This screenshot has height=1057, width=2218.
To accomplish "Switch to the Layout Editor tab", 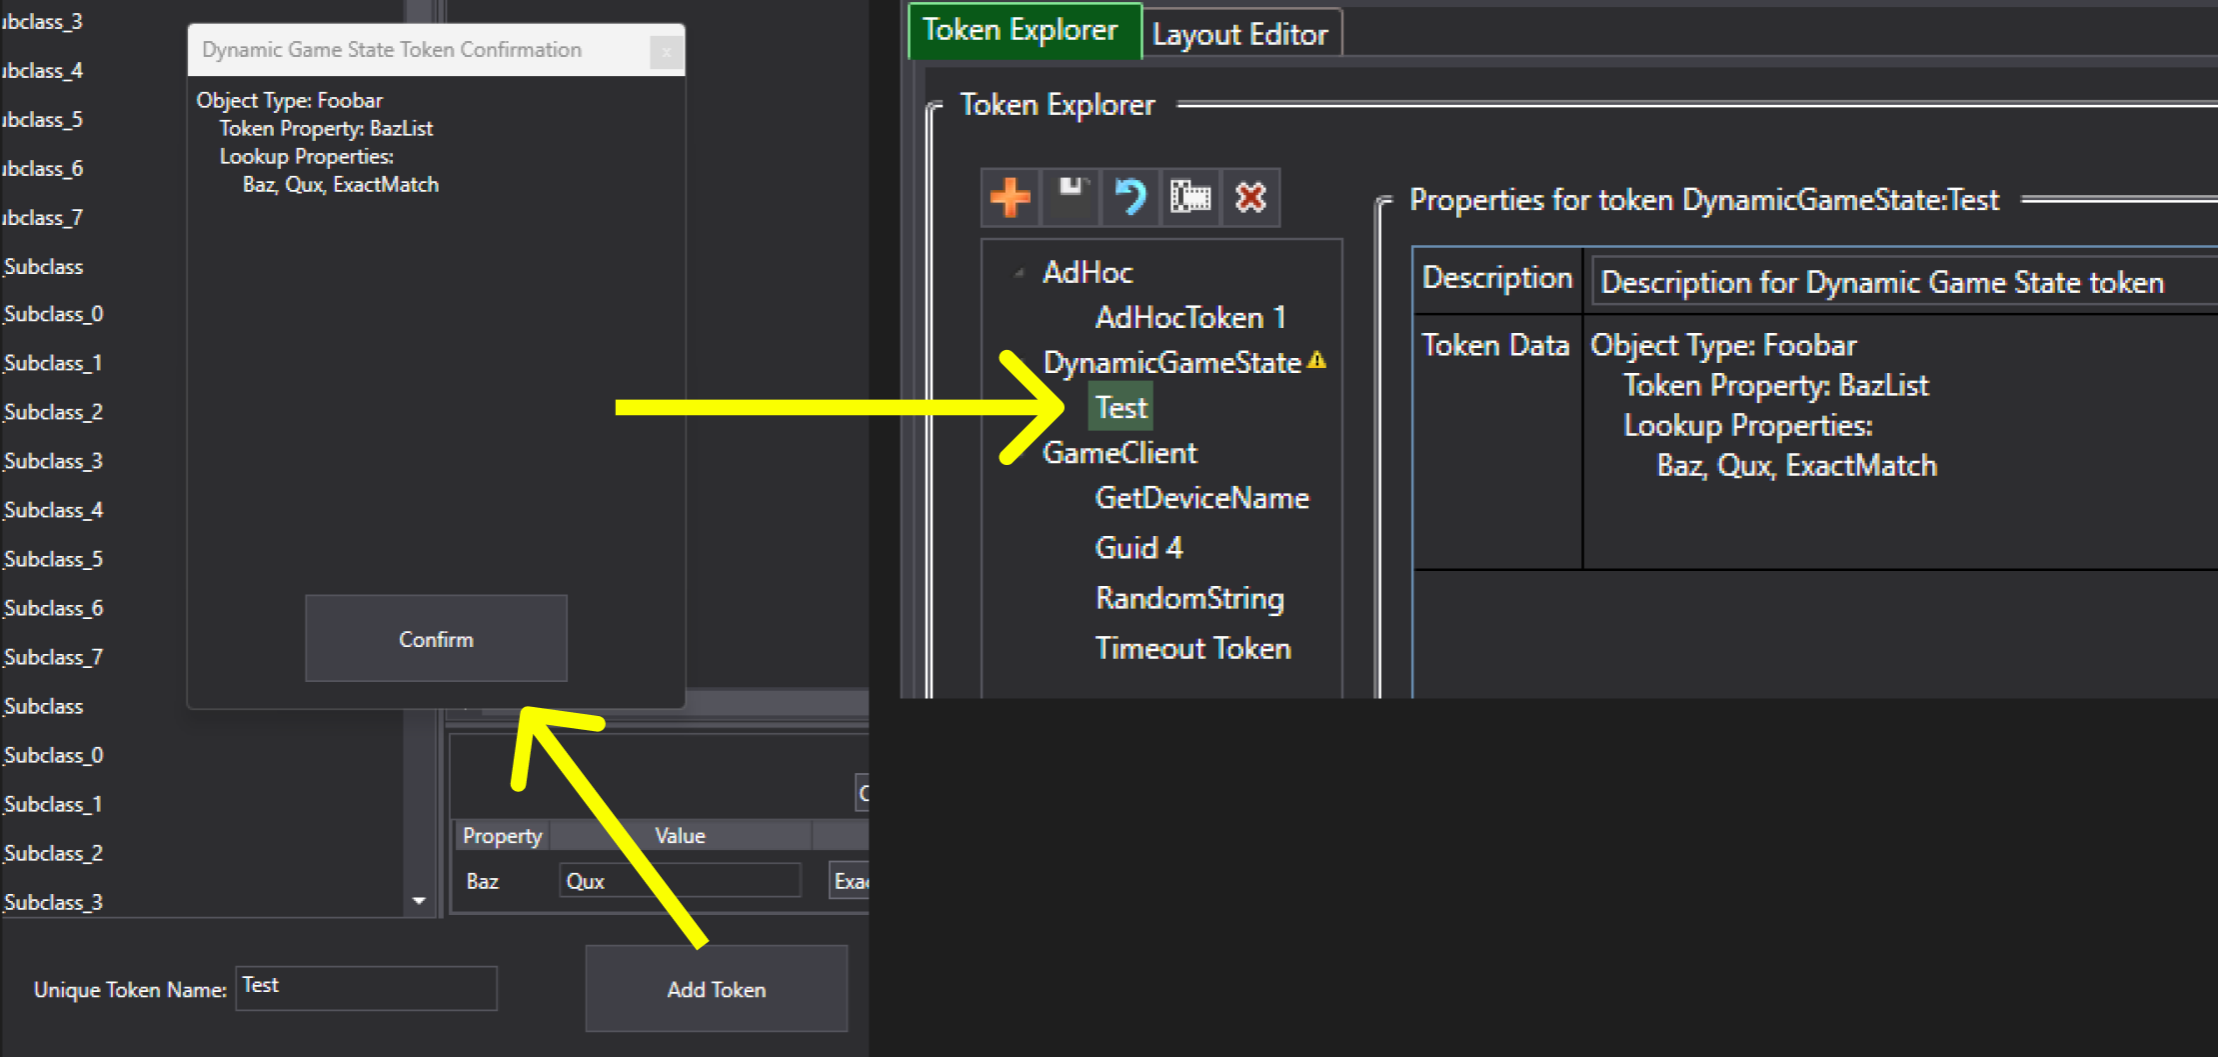I will 1239,35.
